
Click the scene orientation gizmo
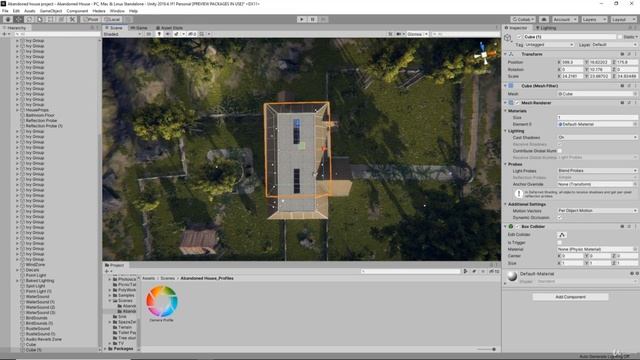click(x=484, y=54)
